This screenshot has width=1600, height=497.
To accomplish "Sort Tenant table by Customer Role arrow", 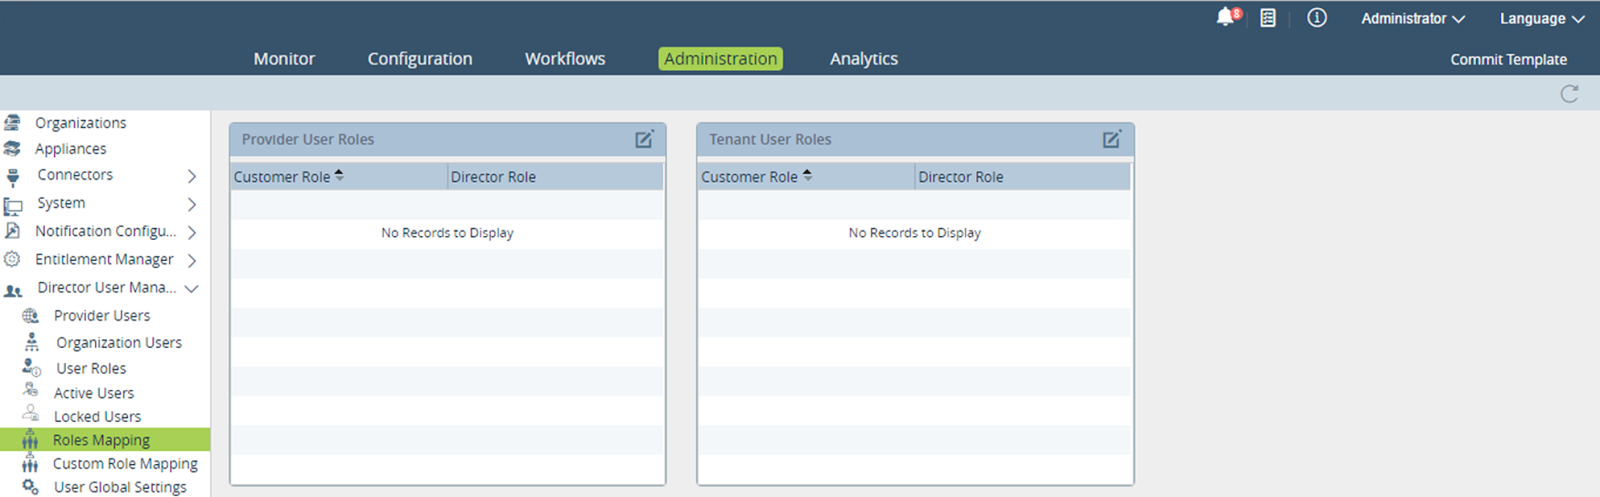I will [807, 176].
